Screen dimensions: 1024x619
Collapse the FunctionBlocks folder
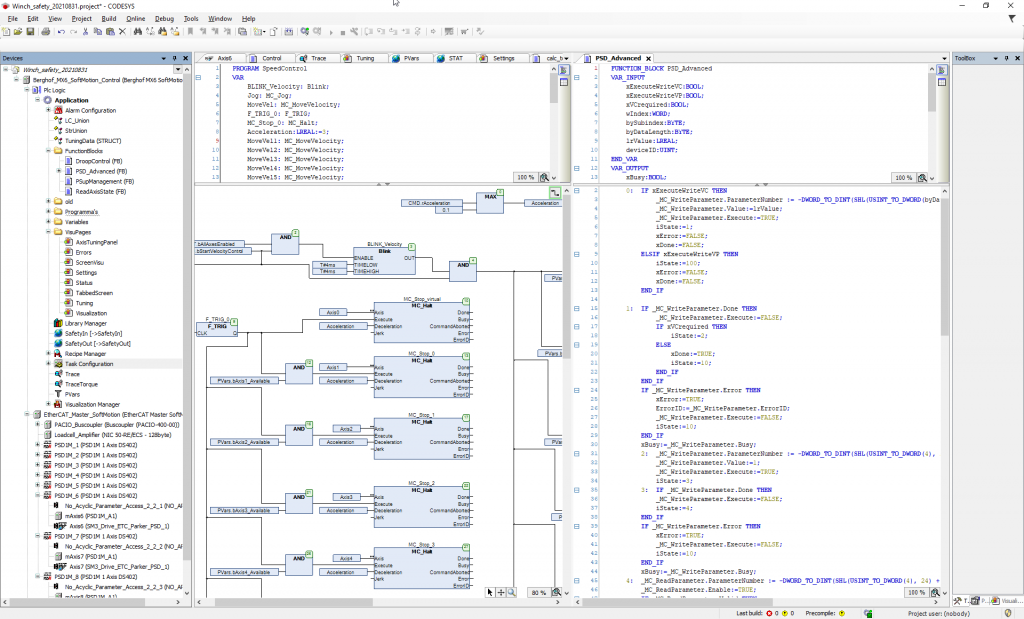[x=48, y=151]
